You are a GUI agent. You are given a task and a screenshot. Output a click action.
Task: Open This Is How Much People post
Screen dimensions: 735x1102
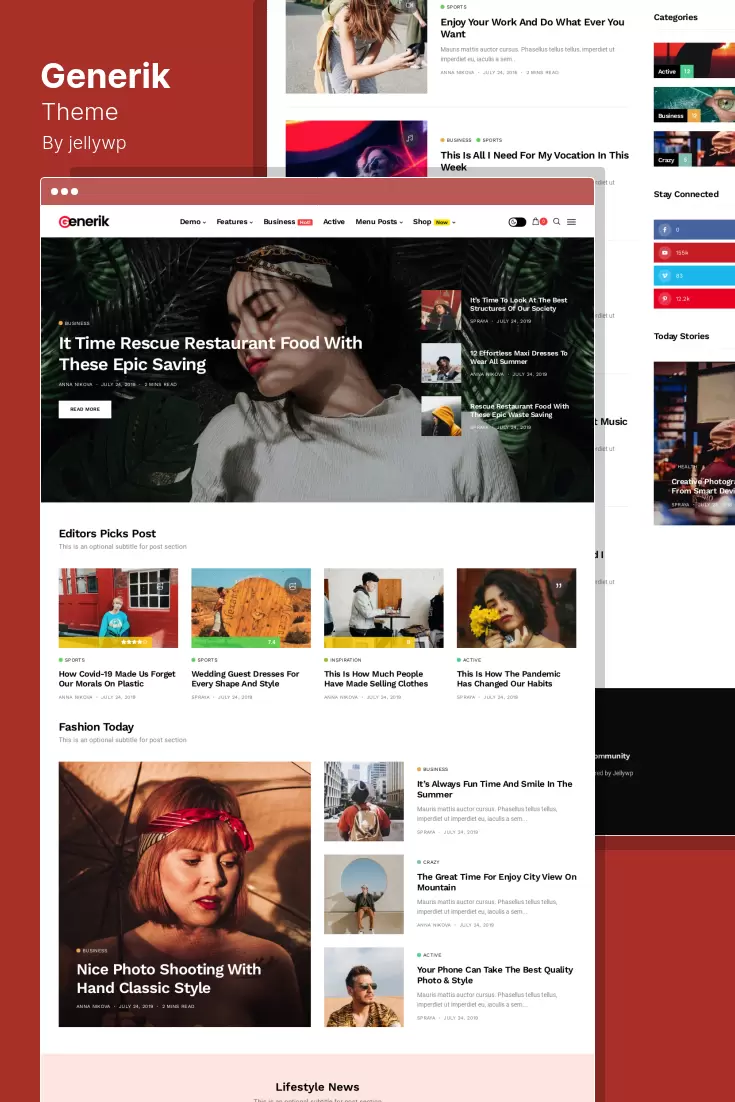tap(376, 679)
